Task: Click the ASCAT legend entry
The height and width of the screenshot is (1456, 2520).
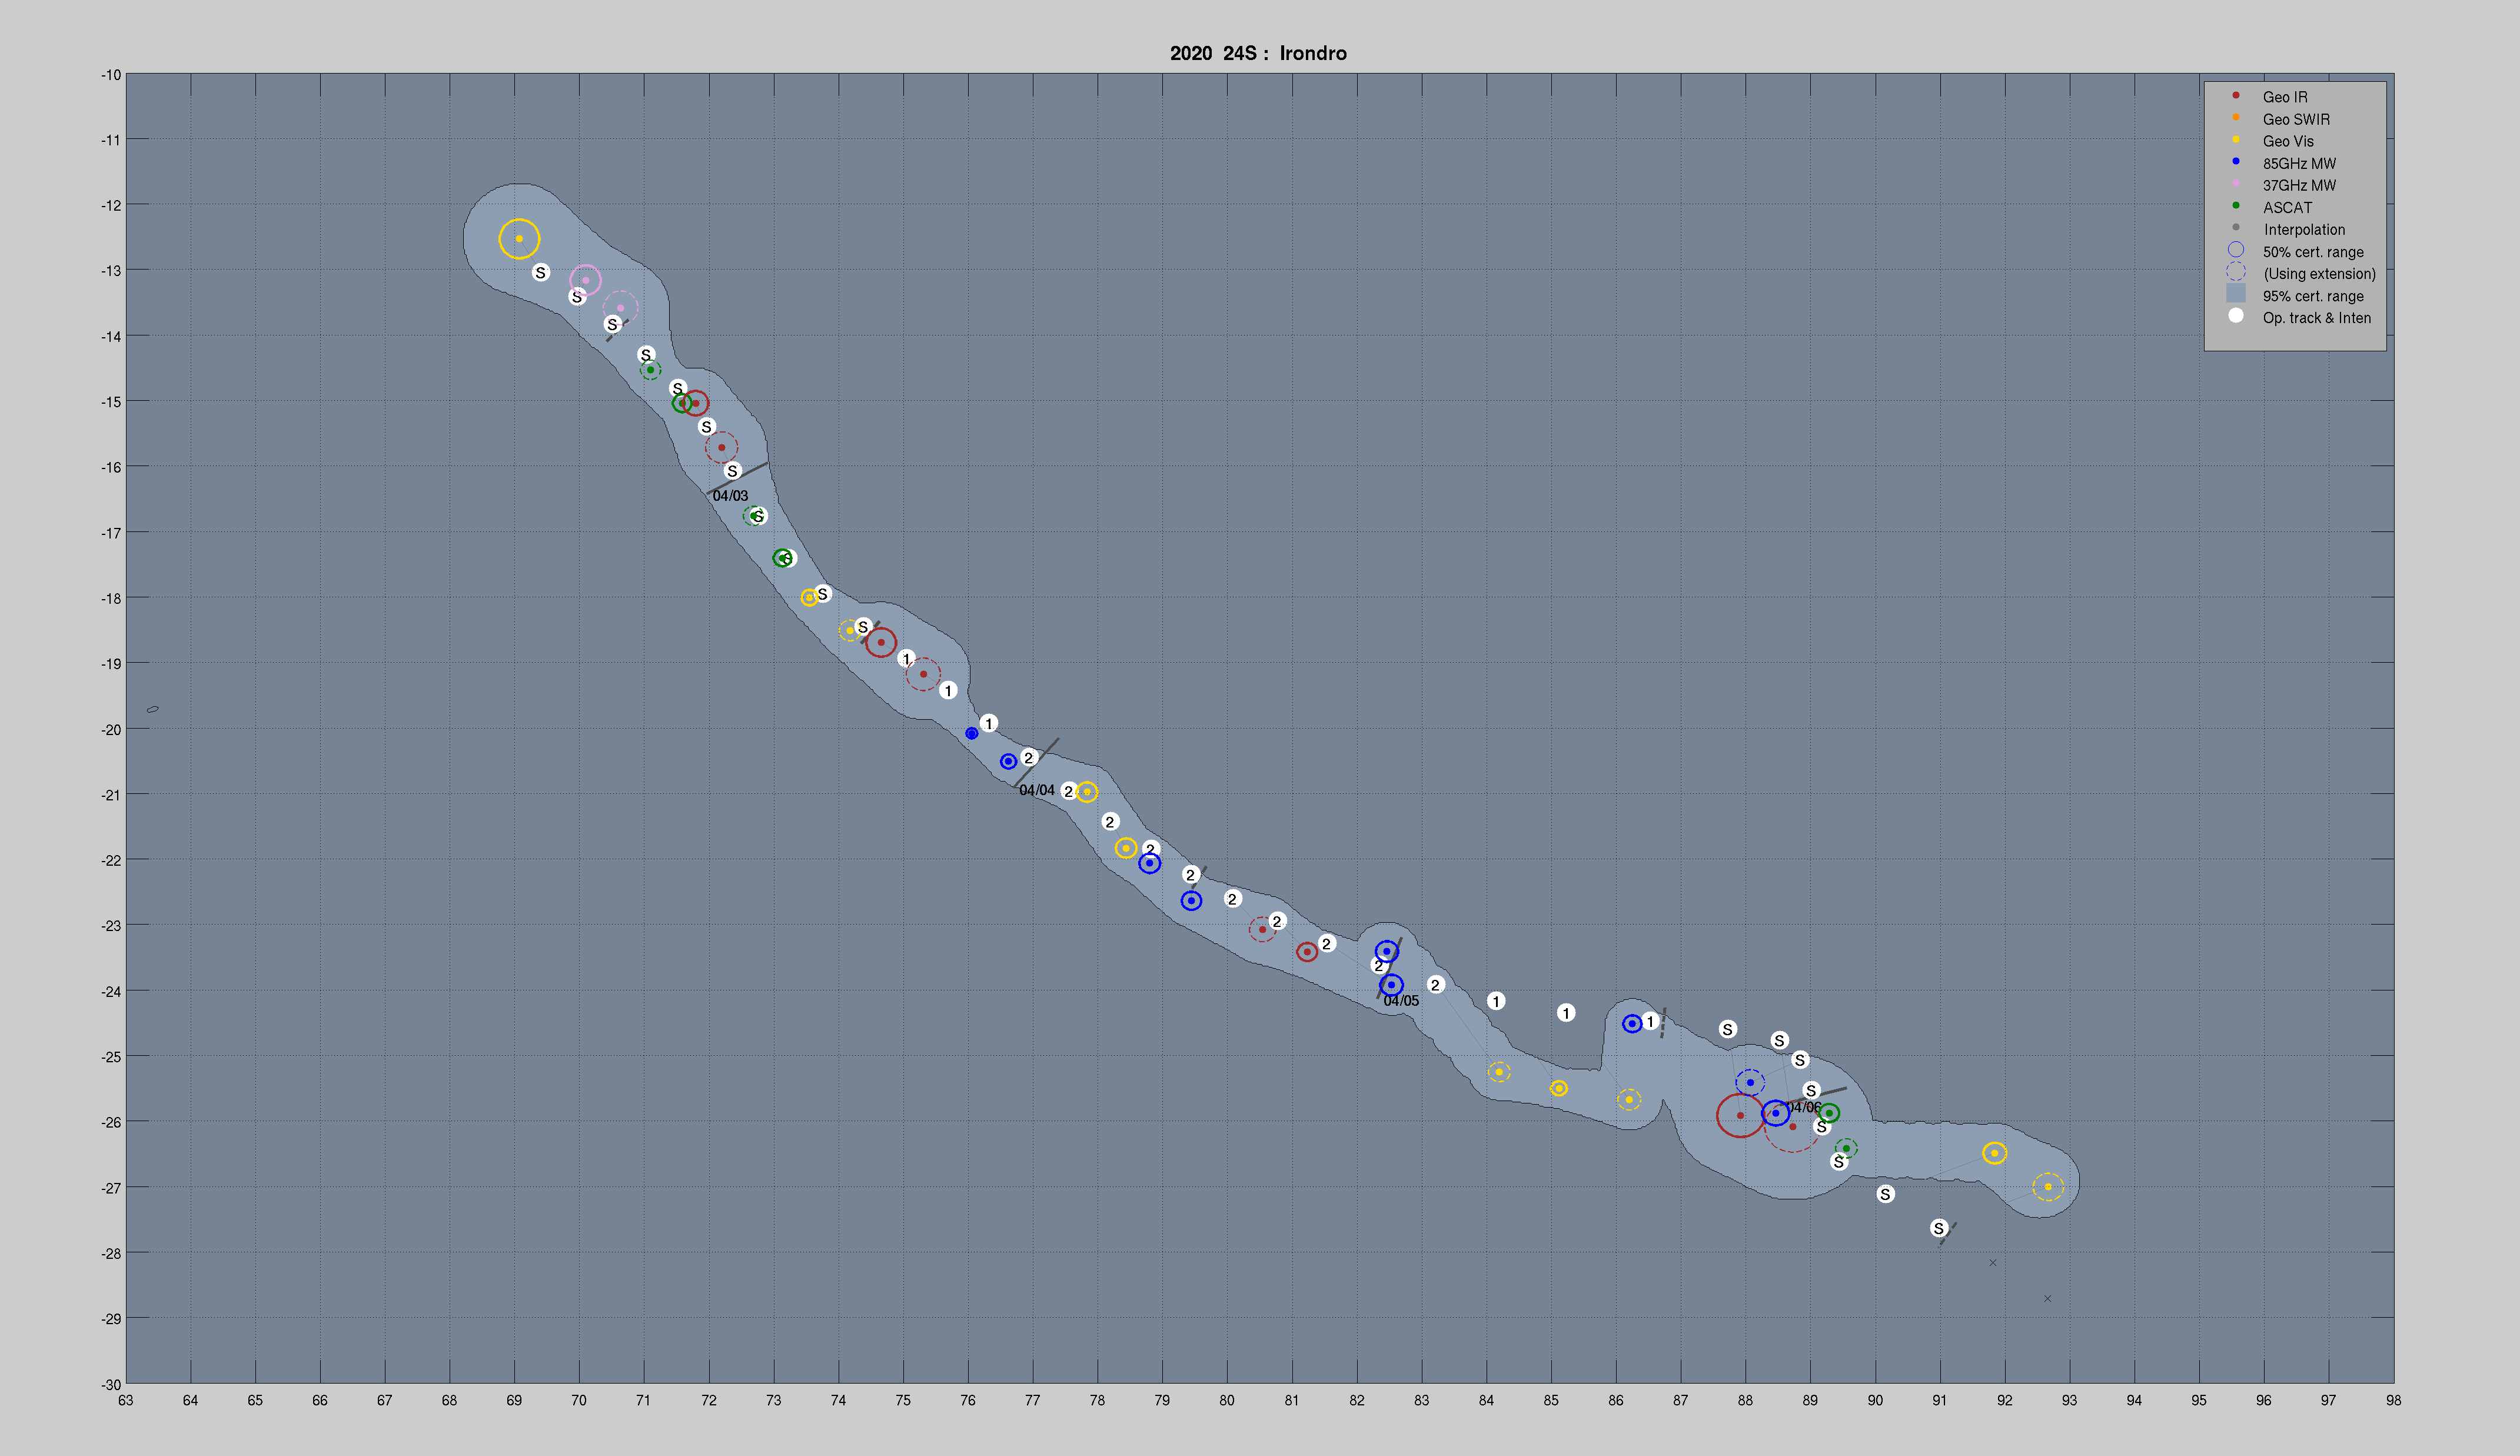Action: point(2287,208)
